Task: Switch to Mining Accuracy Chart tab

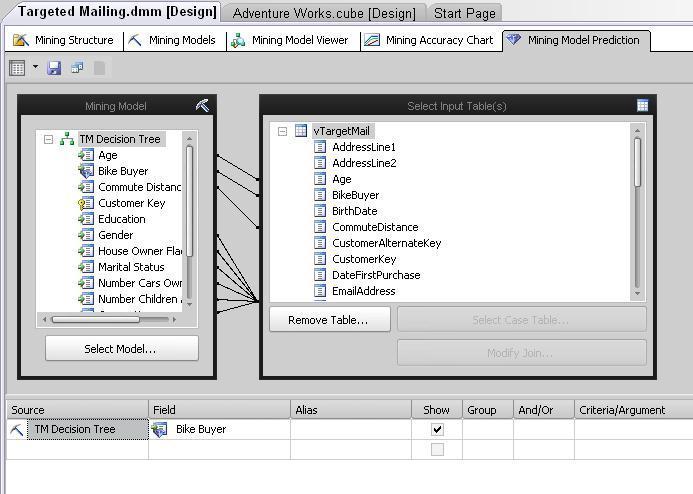Action: point(430,40)
